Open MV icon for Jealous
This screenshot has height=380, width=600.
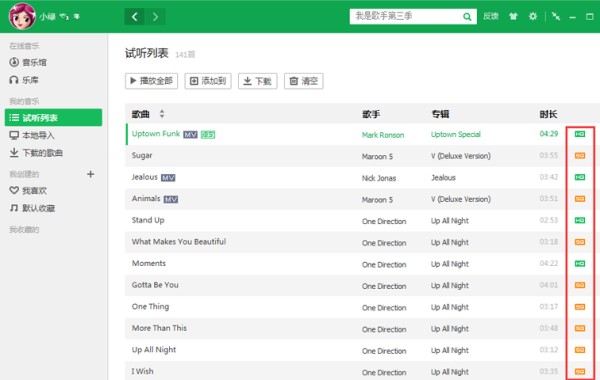[168, 178]
